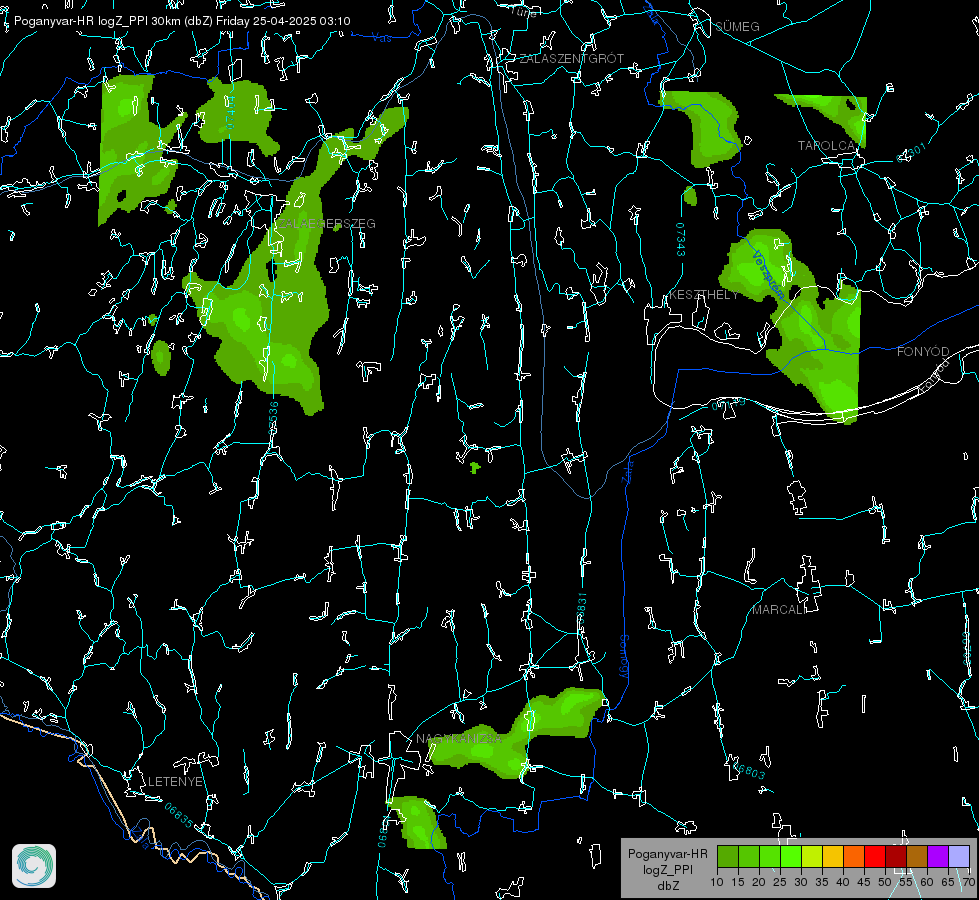Click the 45 tick value in legend
This screenshot has width=979, height=900.
coord(863,882)
